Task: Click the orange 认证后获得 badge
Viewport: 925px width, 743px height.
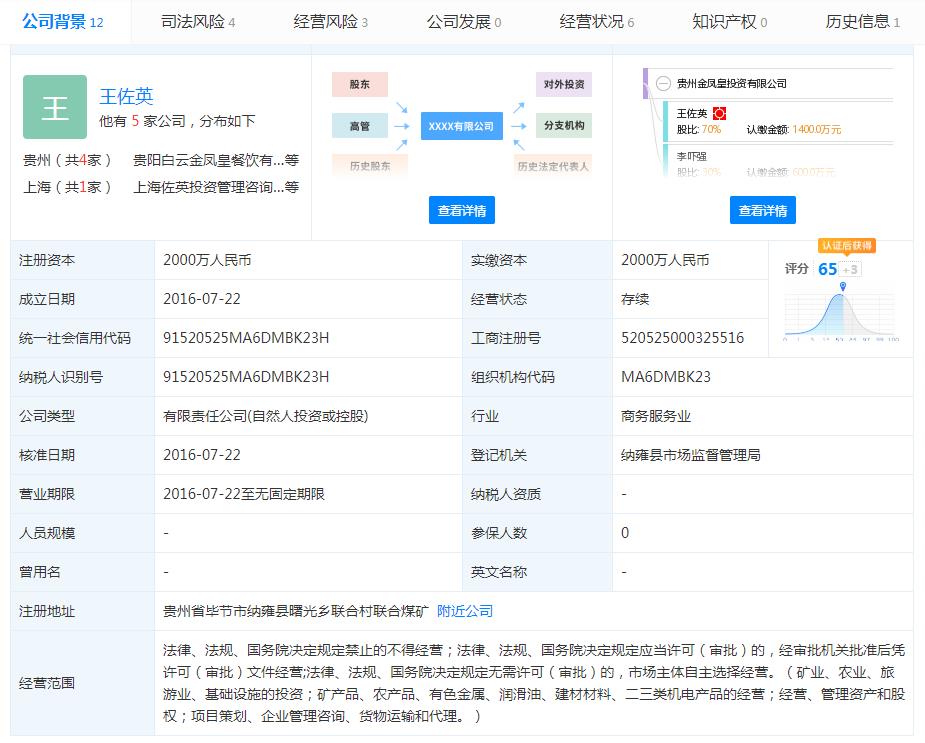Action: 845,245
